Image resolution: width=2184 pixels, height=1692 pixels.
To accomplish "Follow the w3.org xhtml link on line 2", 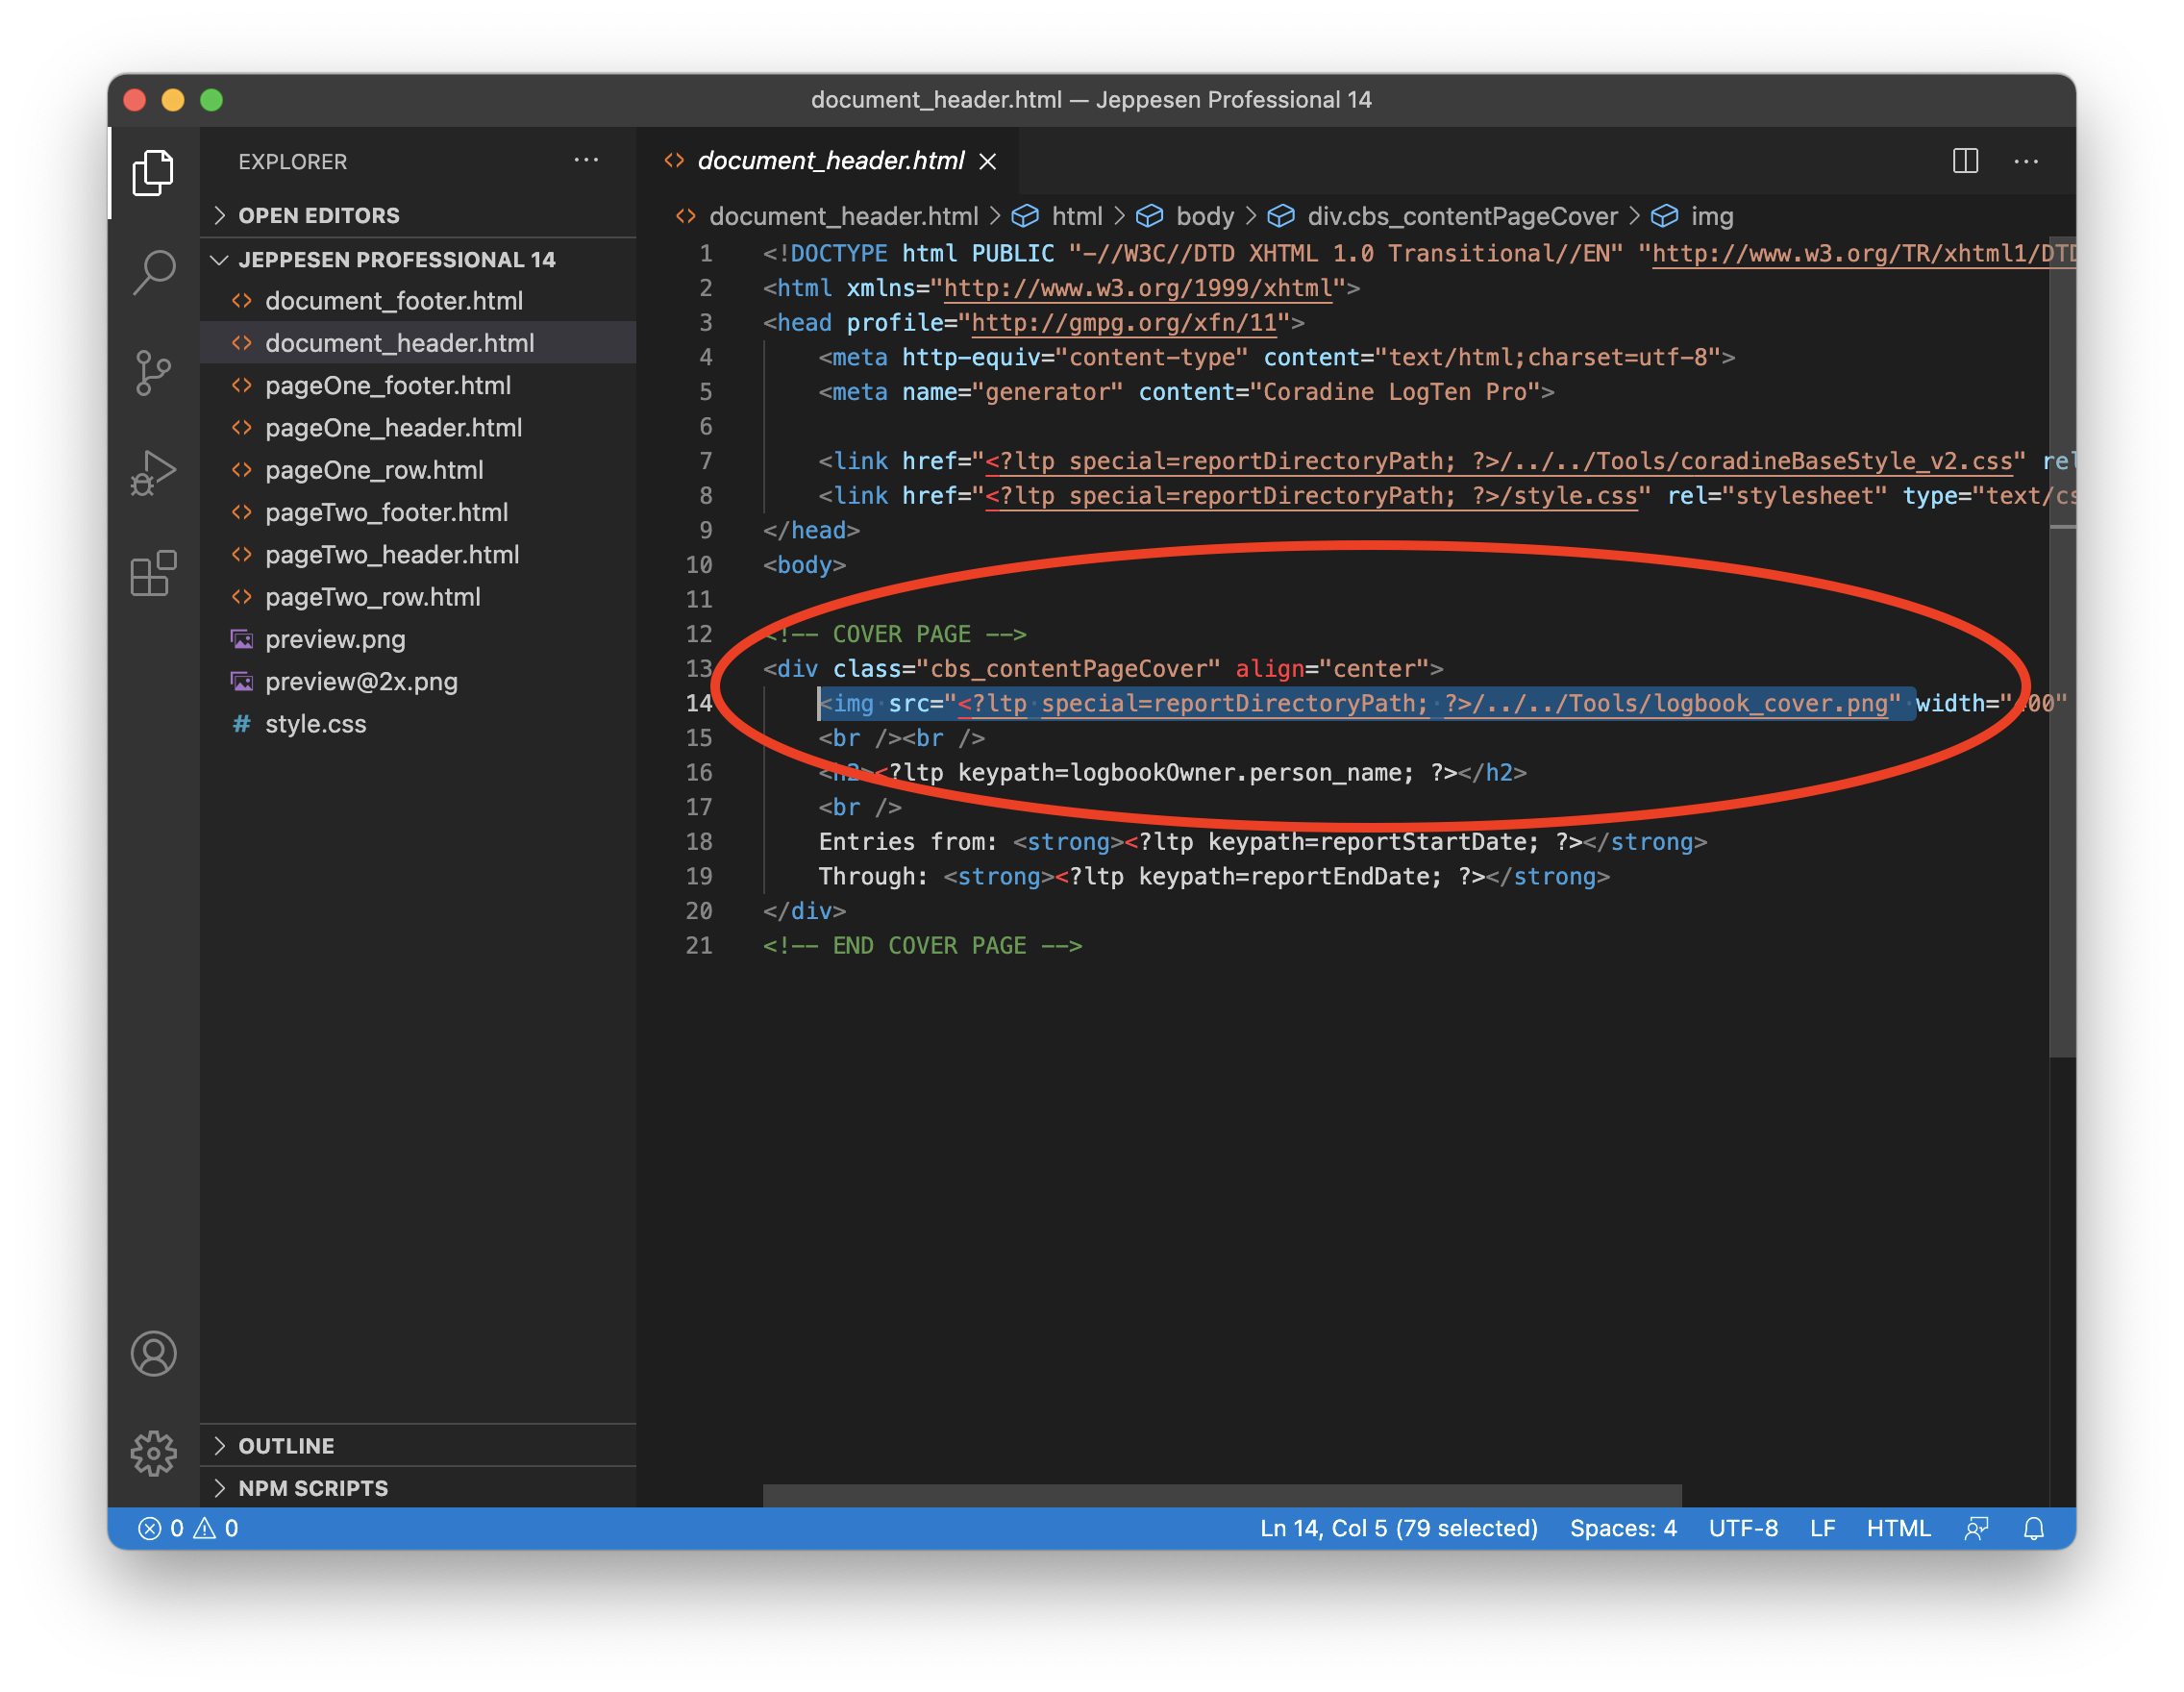I will click(1138, 288).
